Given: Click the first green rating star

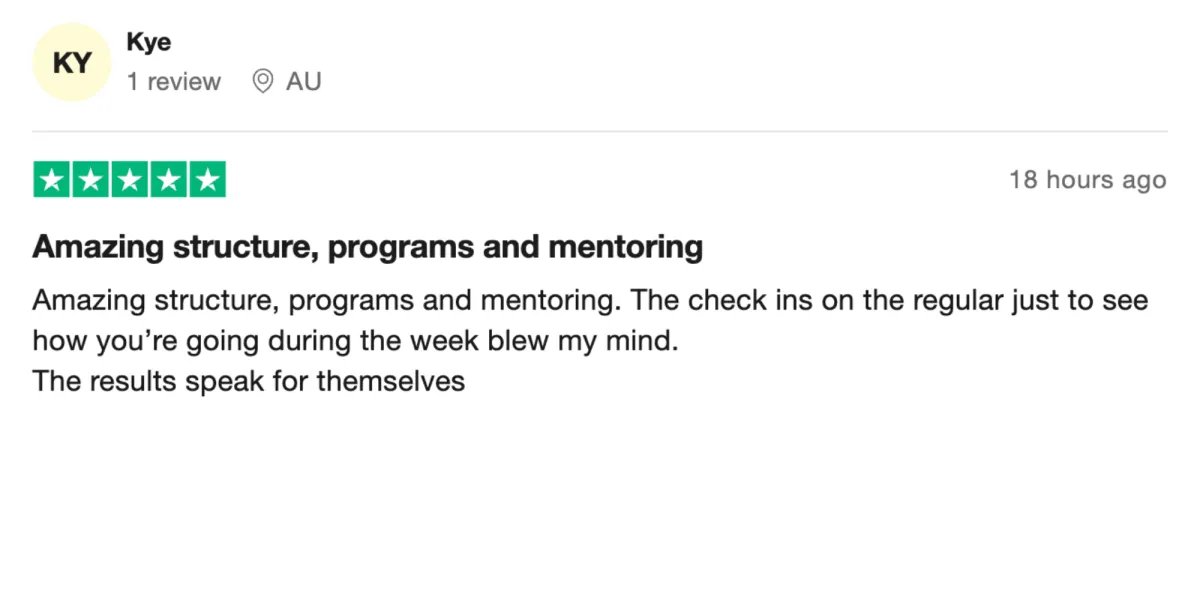Looking at the screenshot, I should click(52, 180).
